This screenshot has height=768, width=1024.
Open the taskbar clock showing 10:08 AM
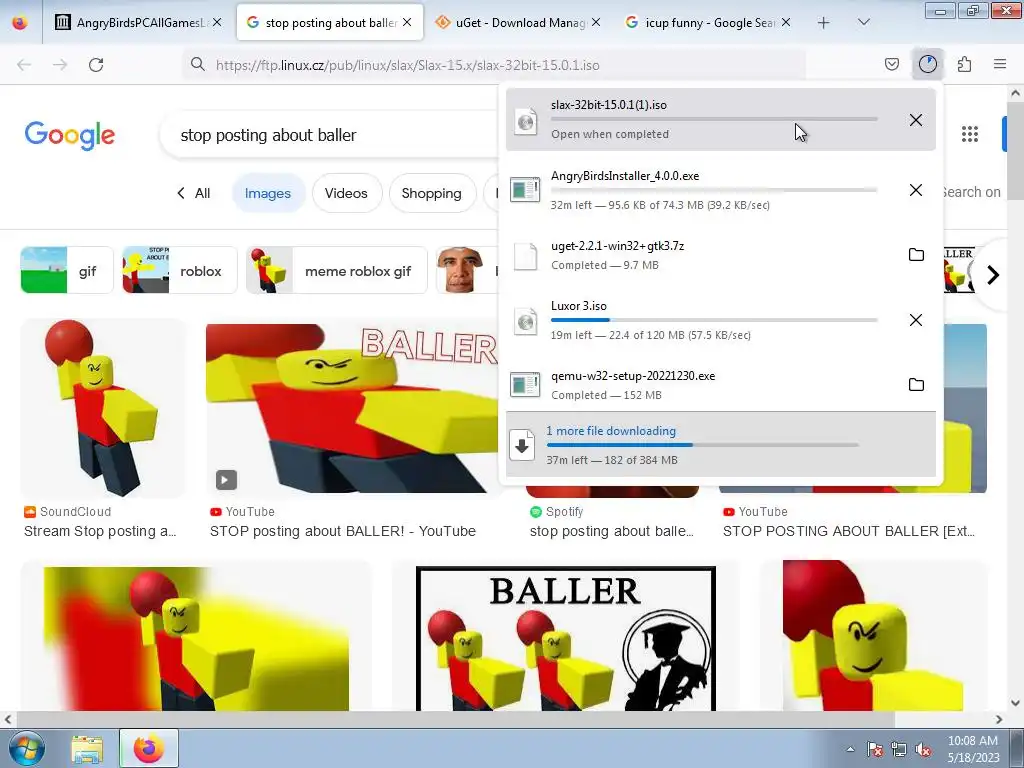973,749
